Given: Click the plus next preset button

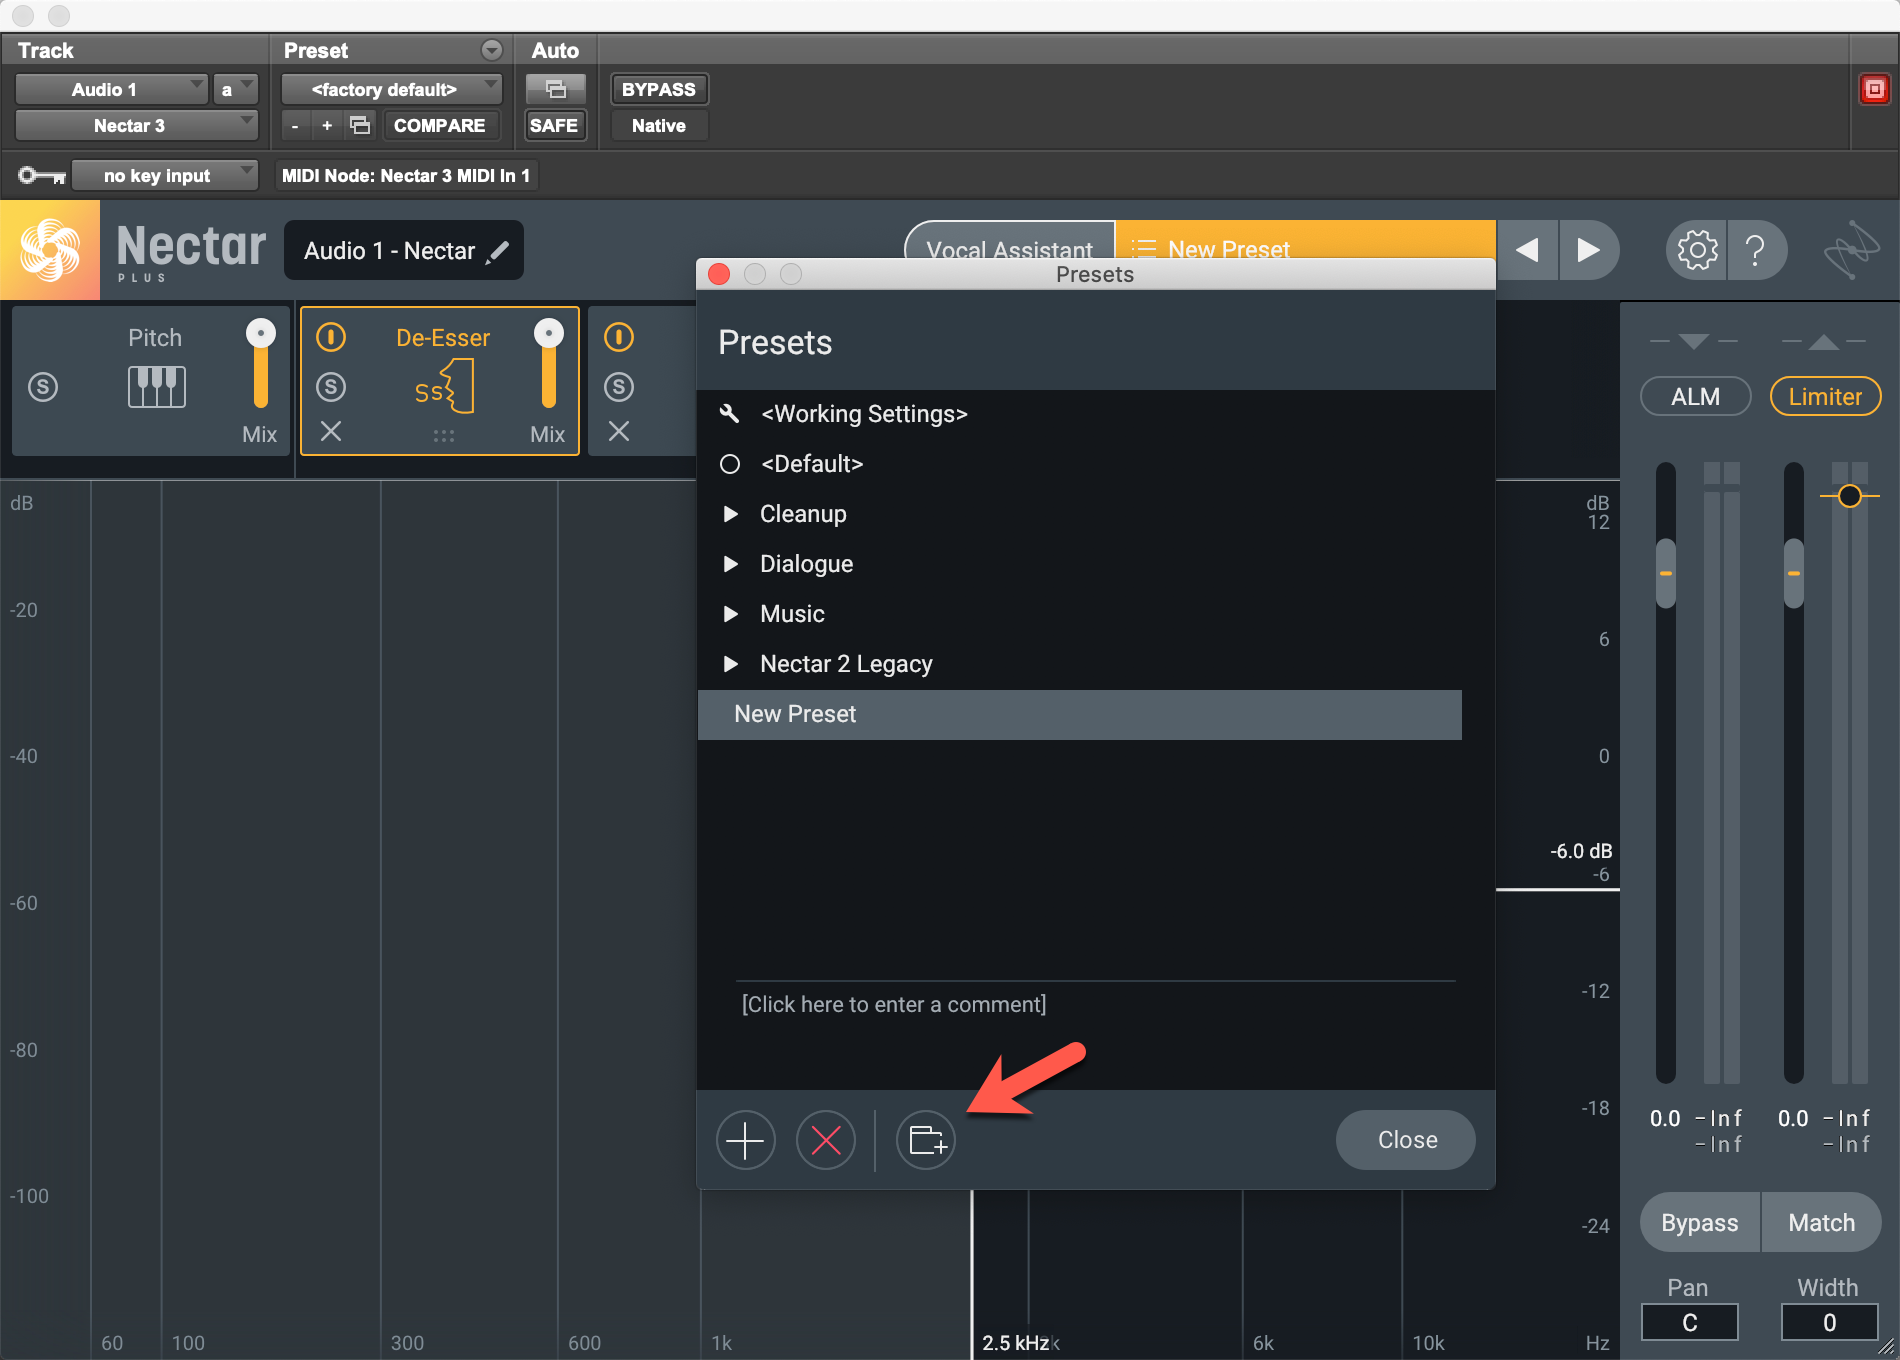Looking at the screenshot, I should click(x=327, y=125).
